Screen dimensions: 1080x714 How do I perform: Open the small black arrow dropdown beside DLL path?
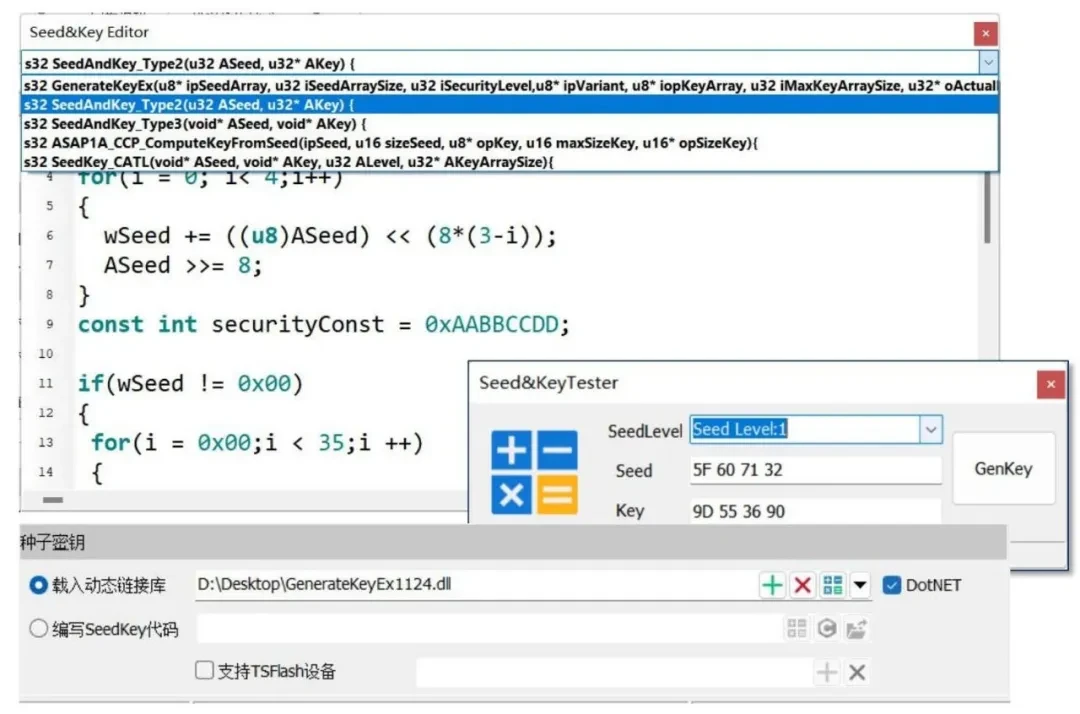click(859, 586)
